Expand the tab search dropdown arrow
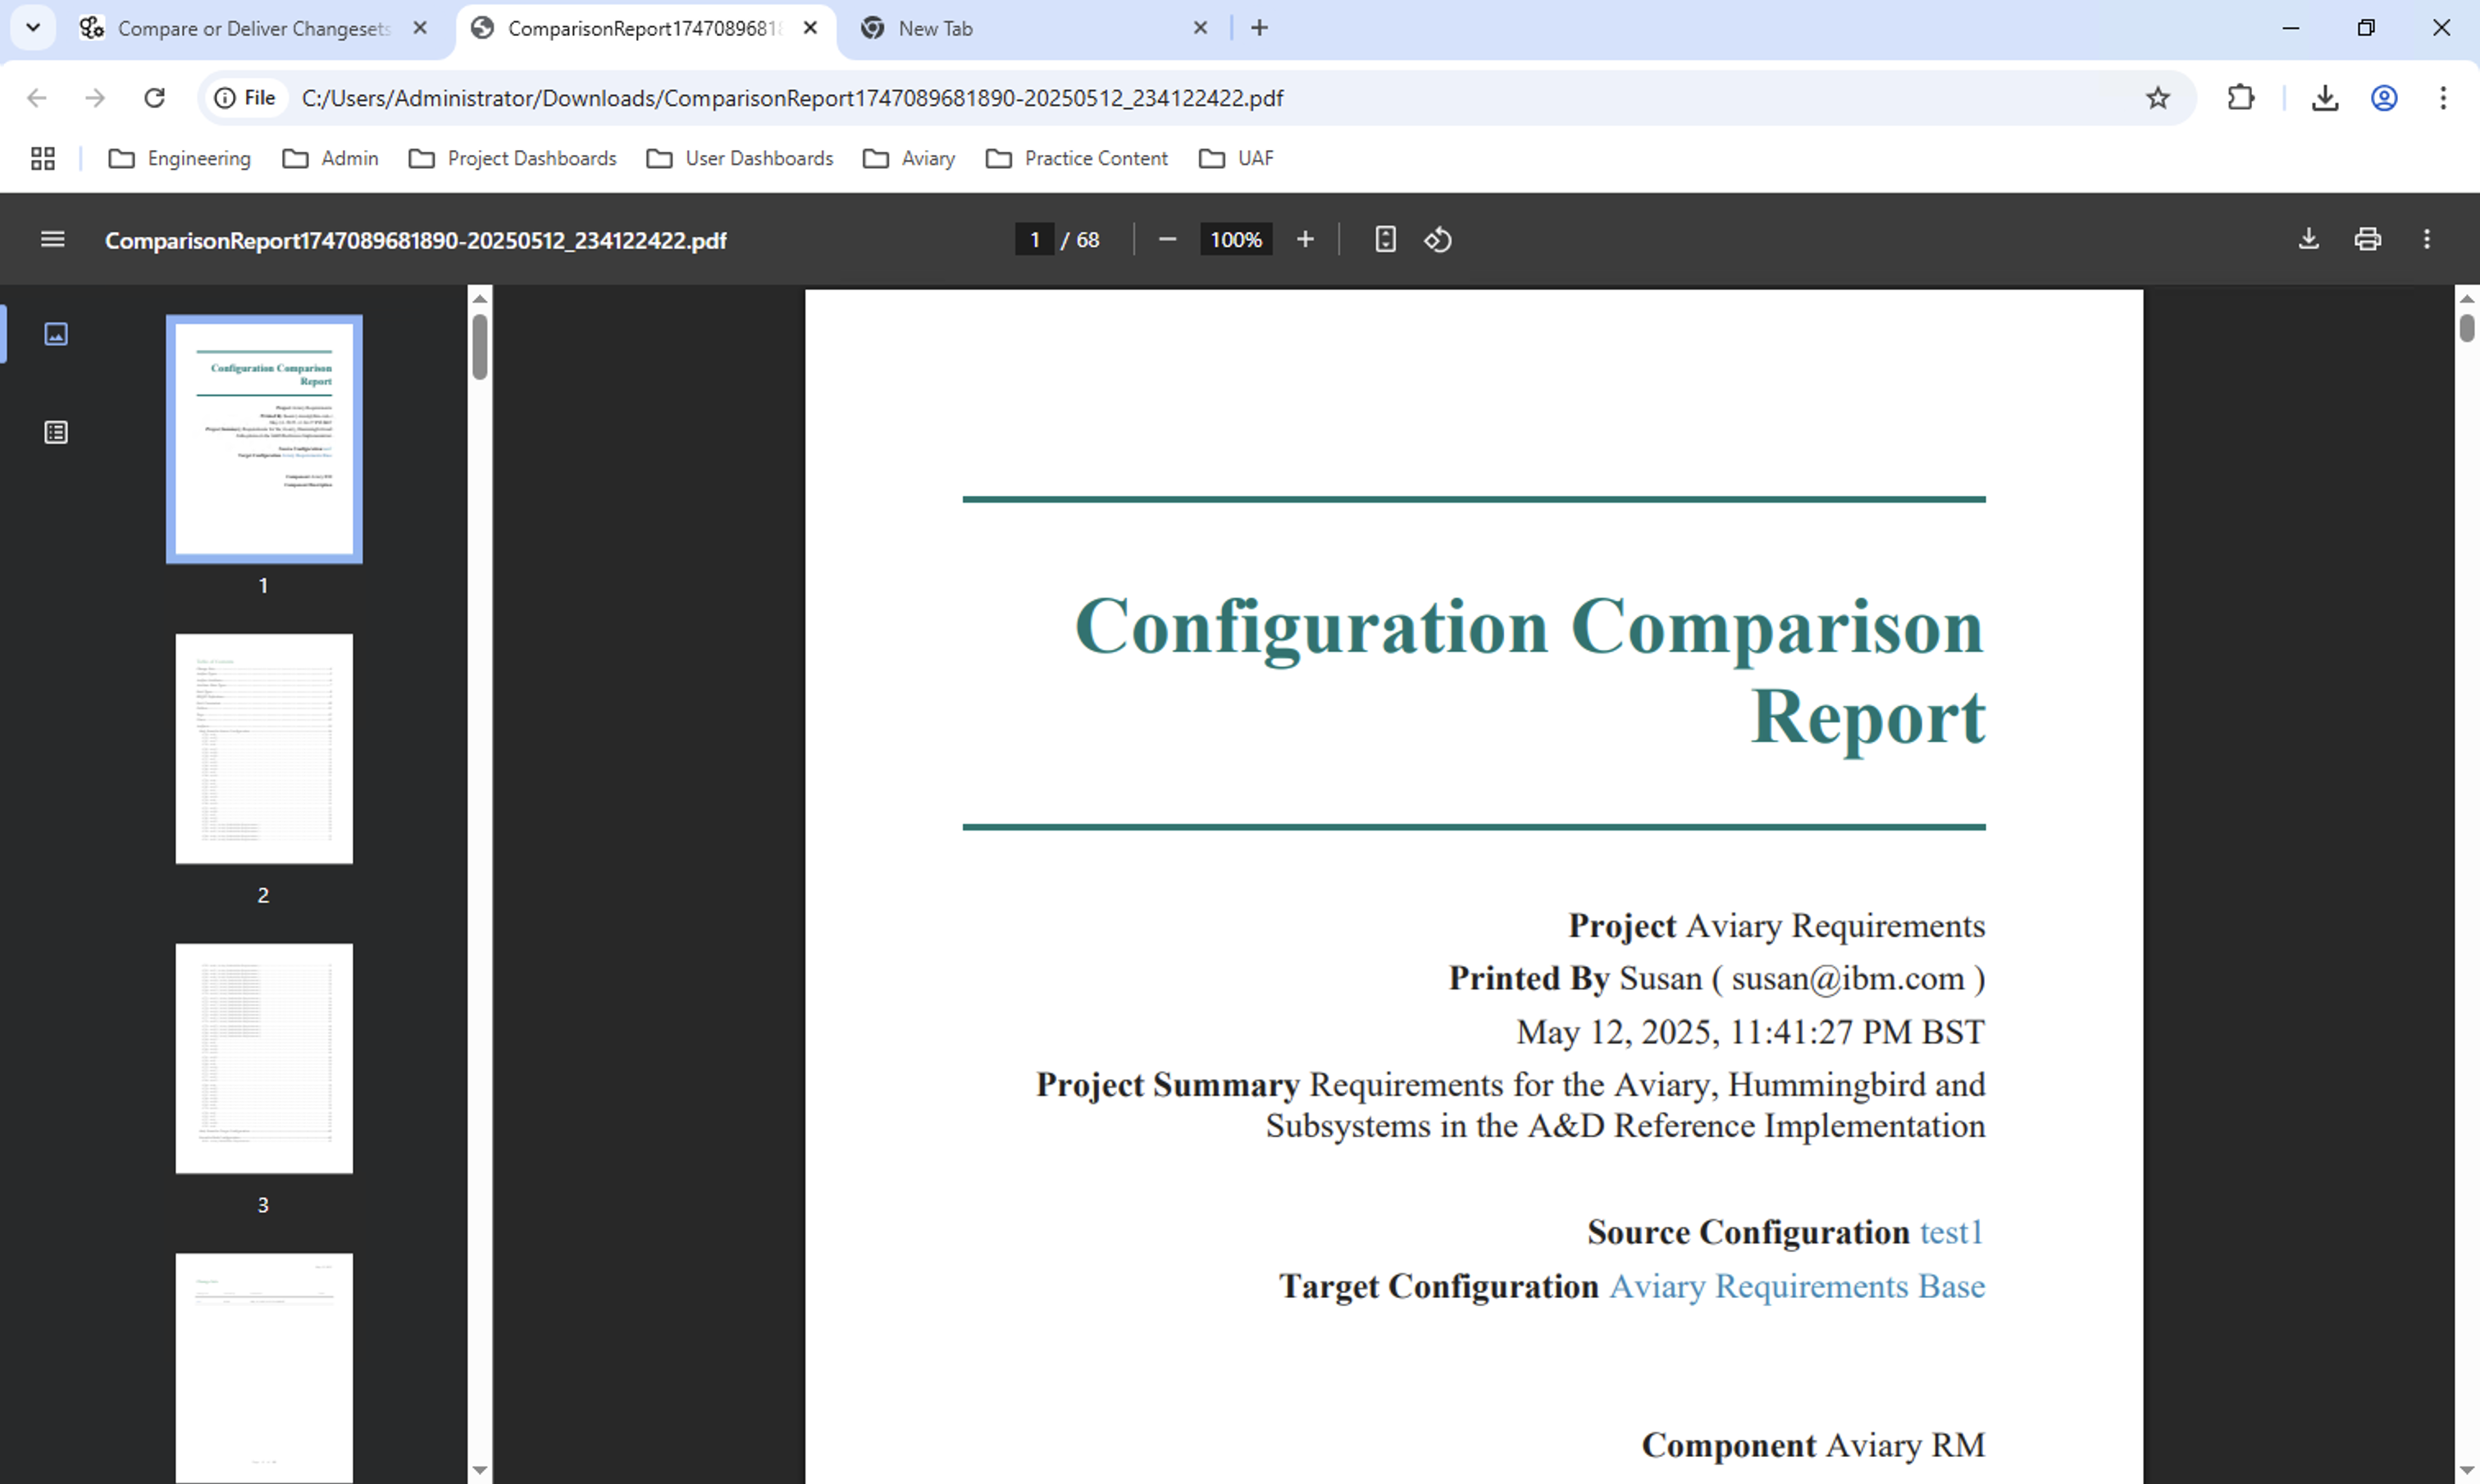 (33, 28)
